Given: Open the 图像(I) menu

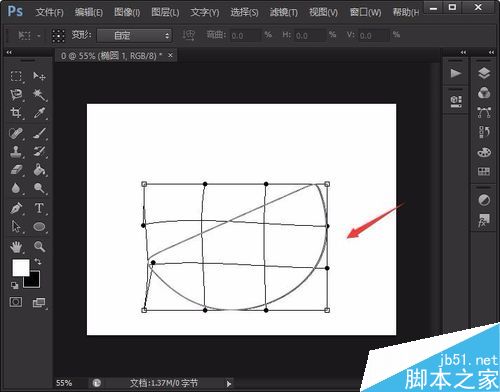Looking at the screenshot, I should click(x=127, y=13).
